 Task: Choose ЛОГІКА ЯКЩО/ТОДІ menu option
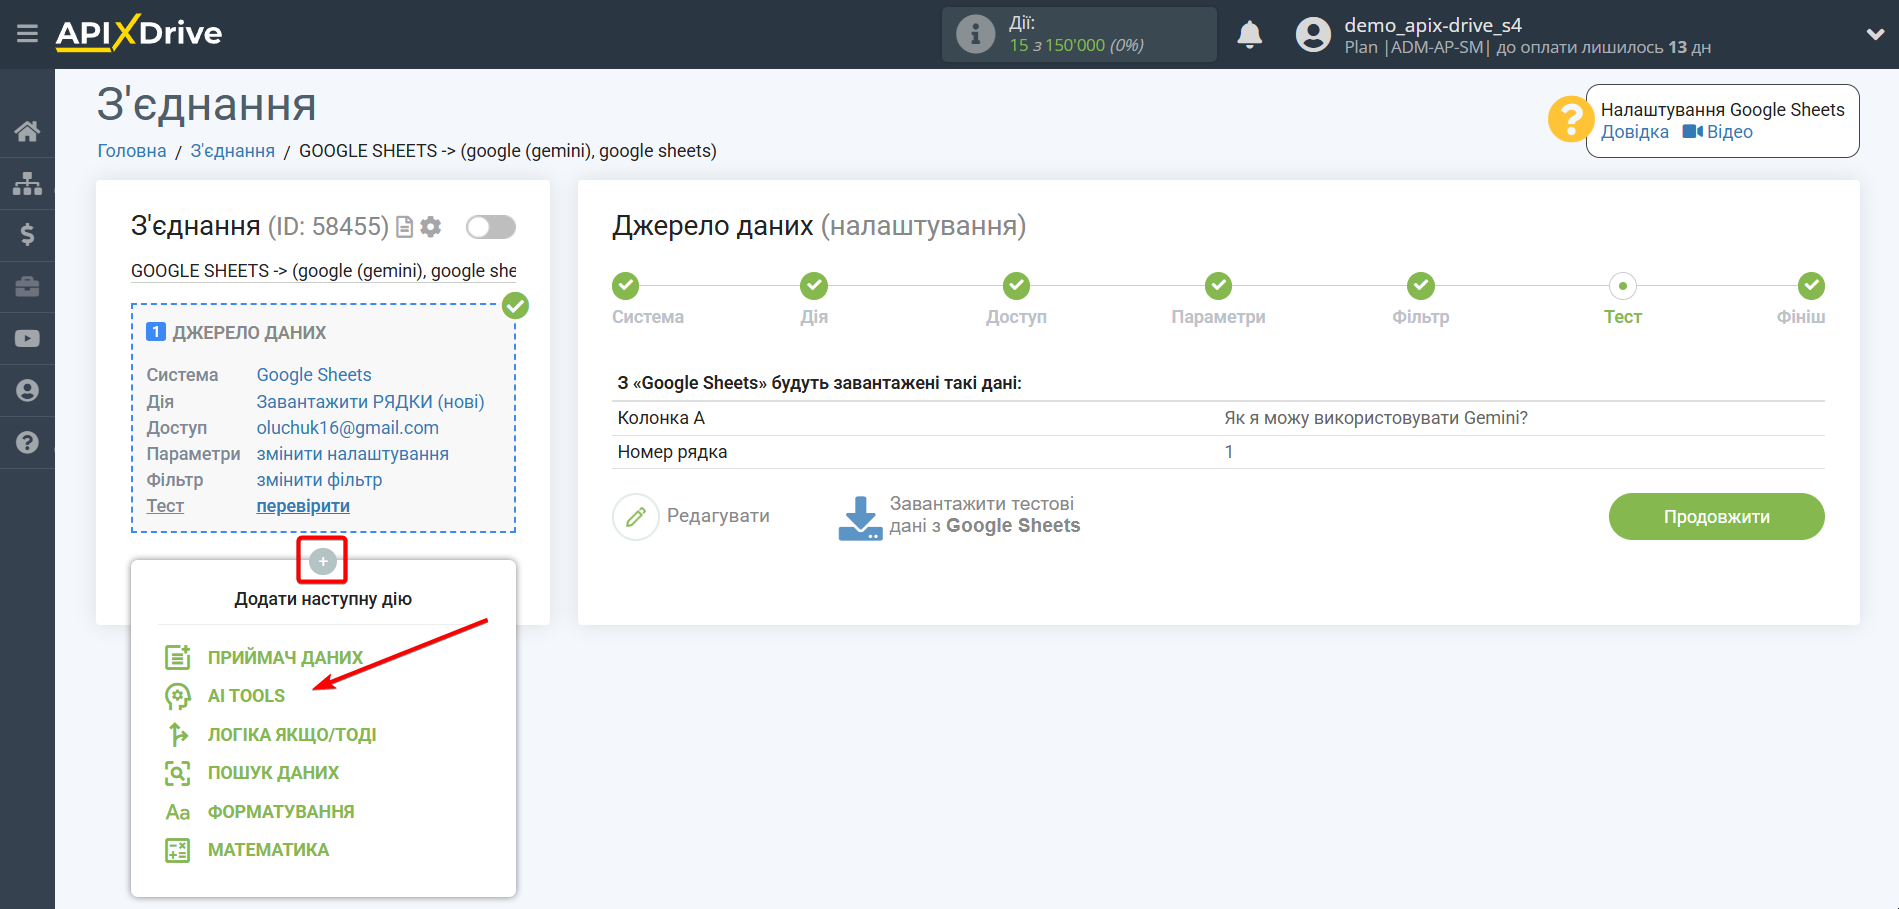point(291,735)
